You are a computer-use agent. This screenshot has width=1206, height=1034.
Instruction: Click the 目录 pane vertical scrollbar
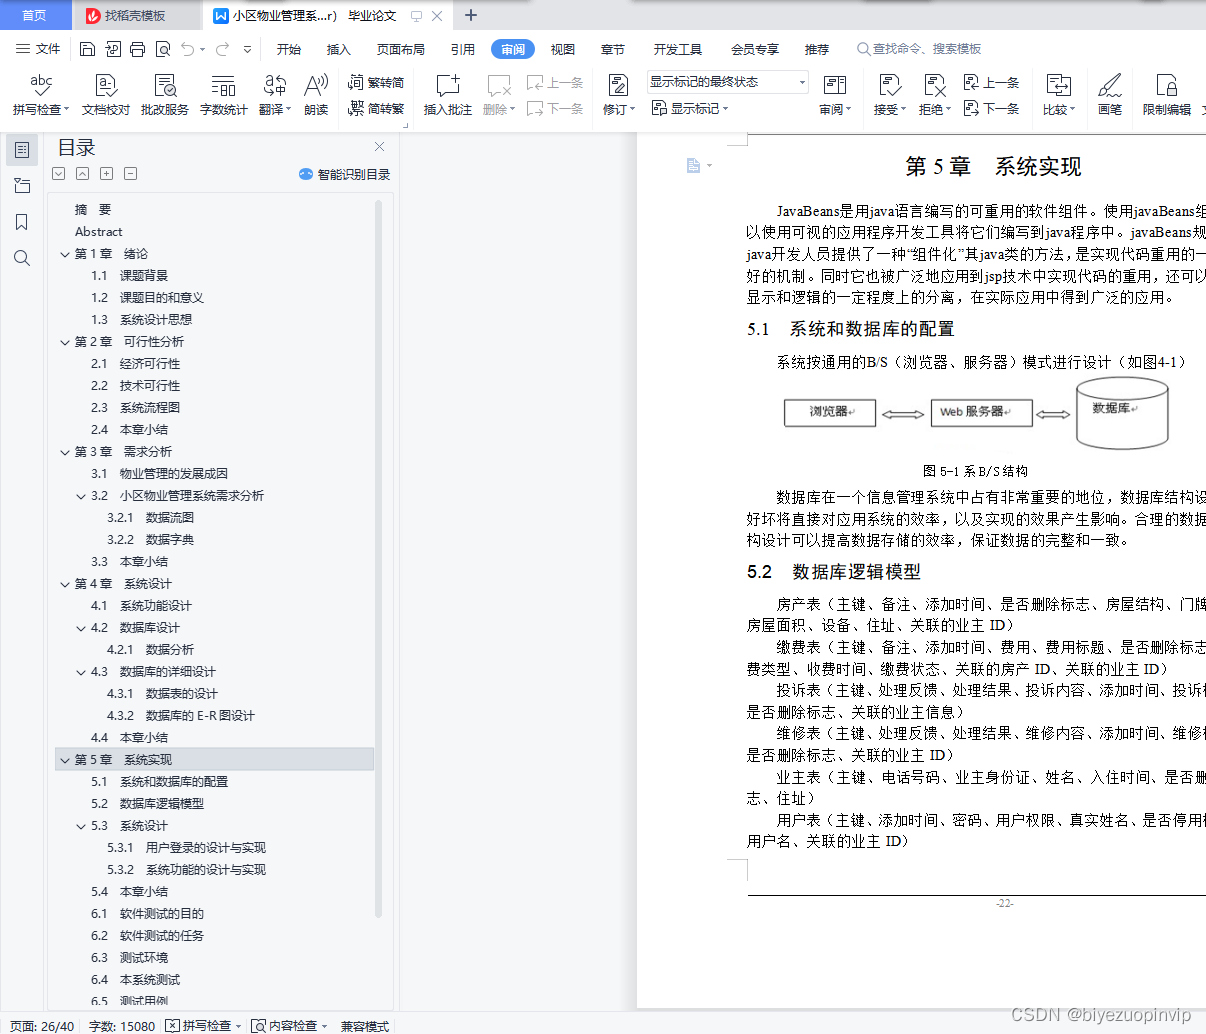click(x=378, y=558)
